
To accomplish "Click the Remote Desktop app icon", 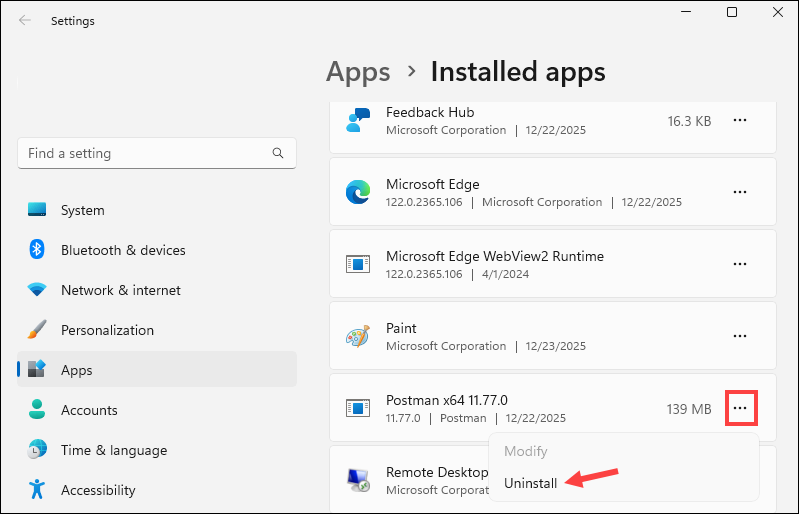I will click(x=358, y=480).
